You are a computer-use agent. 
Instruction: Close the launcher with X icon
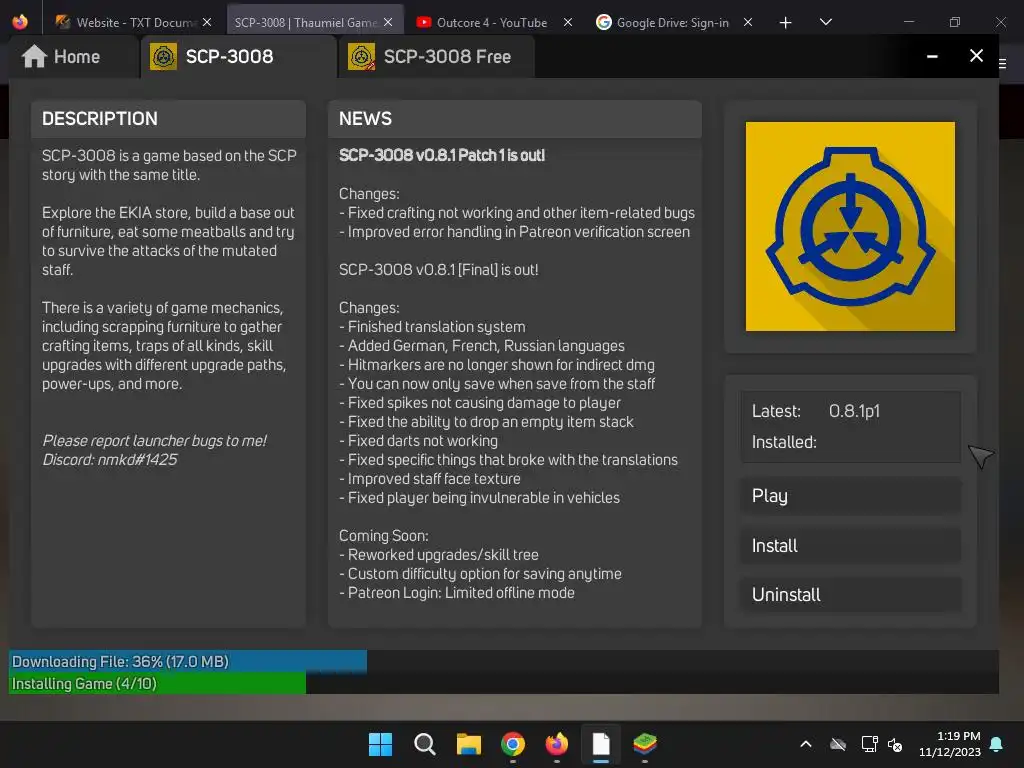click(x=976, y=56)
